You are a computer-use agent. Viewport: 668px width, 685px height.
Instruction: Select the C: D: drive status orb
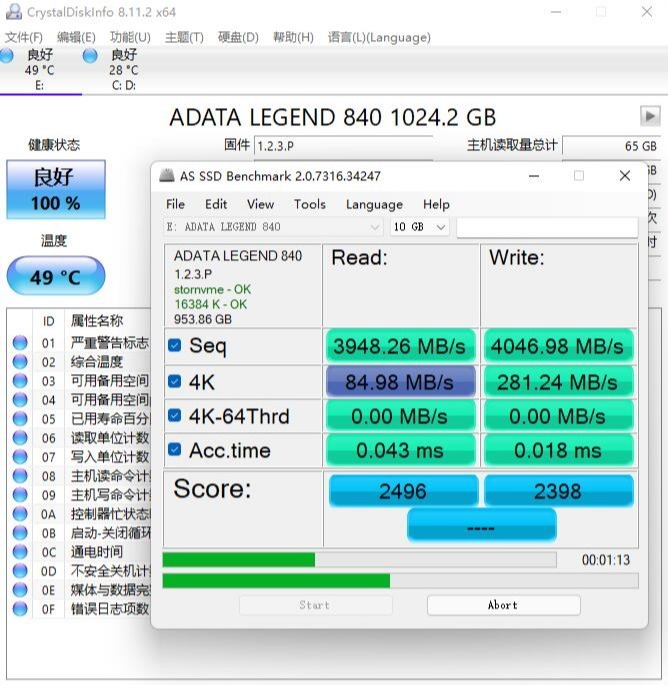click(x=90, y=55)
